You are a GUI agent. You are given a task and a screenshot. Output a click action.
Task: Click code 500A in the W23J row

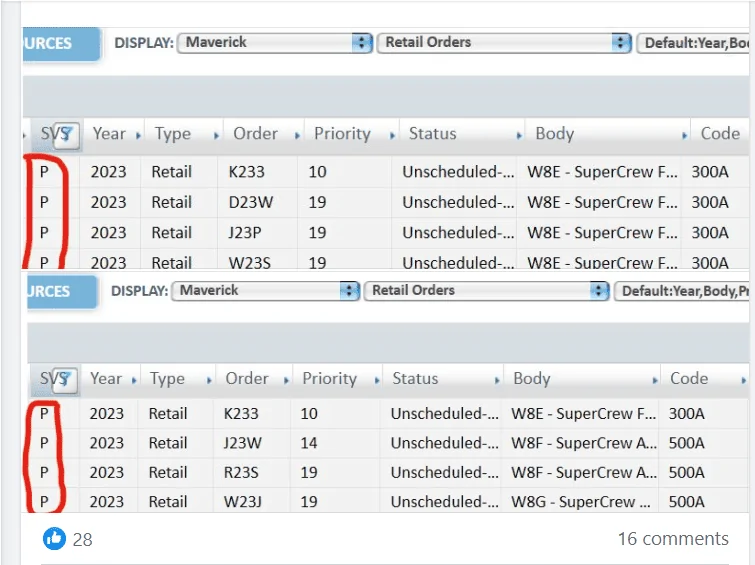click(x=687, y=502)
